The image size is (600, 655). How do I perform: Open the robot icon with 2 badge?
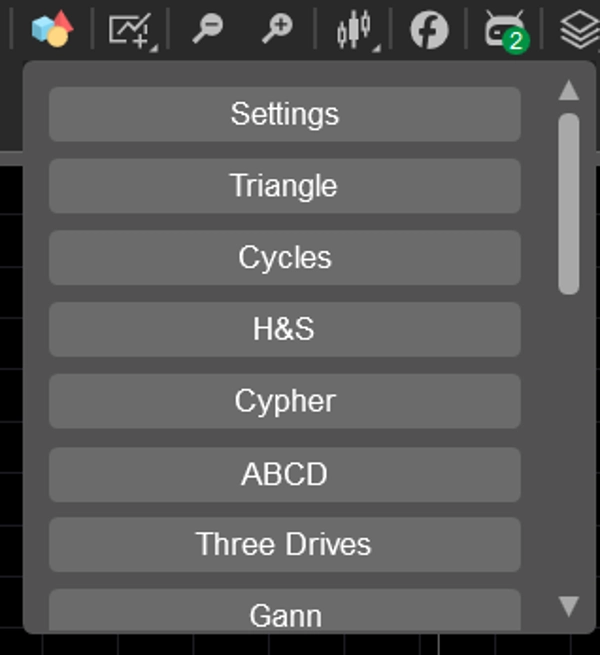tap(501, 28)
